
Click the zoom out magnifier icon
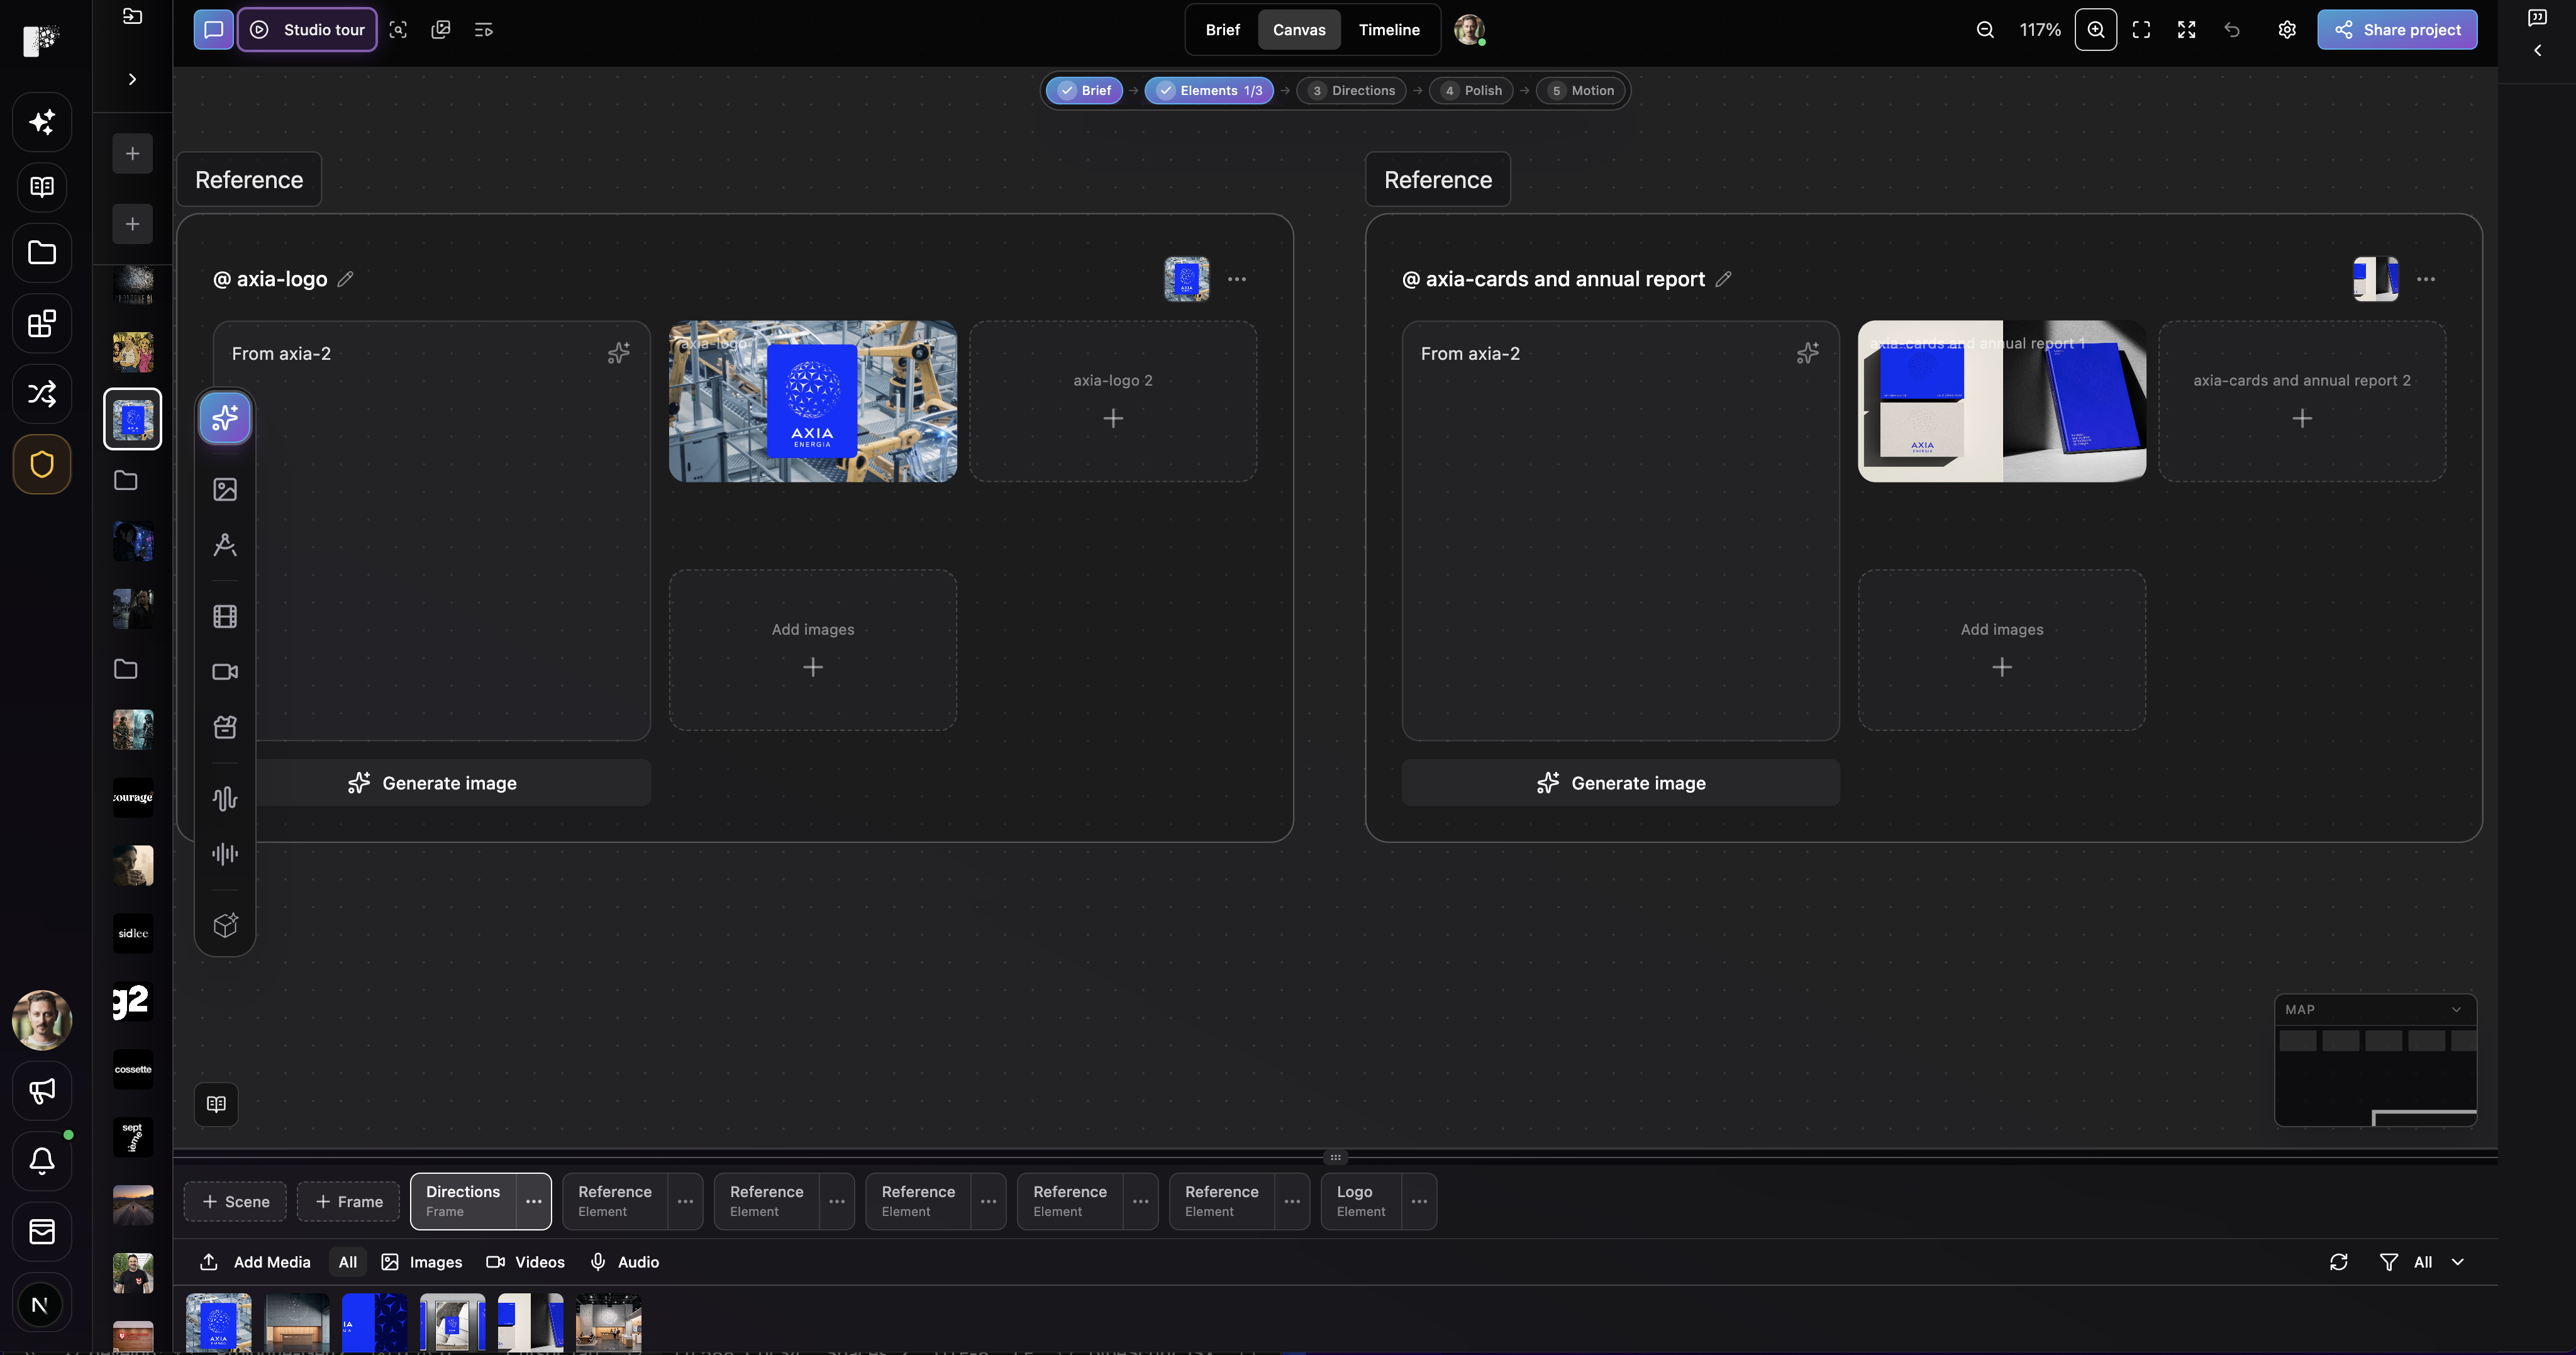1985,30
